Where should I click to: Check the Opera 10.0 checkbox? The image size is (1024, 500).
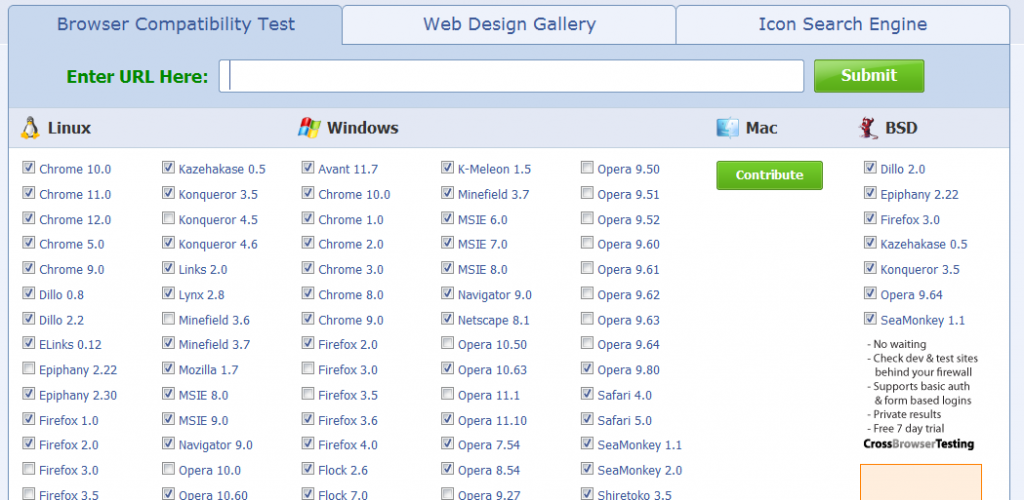point(168,469)
